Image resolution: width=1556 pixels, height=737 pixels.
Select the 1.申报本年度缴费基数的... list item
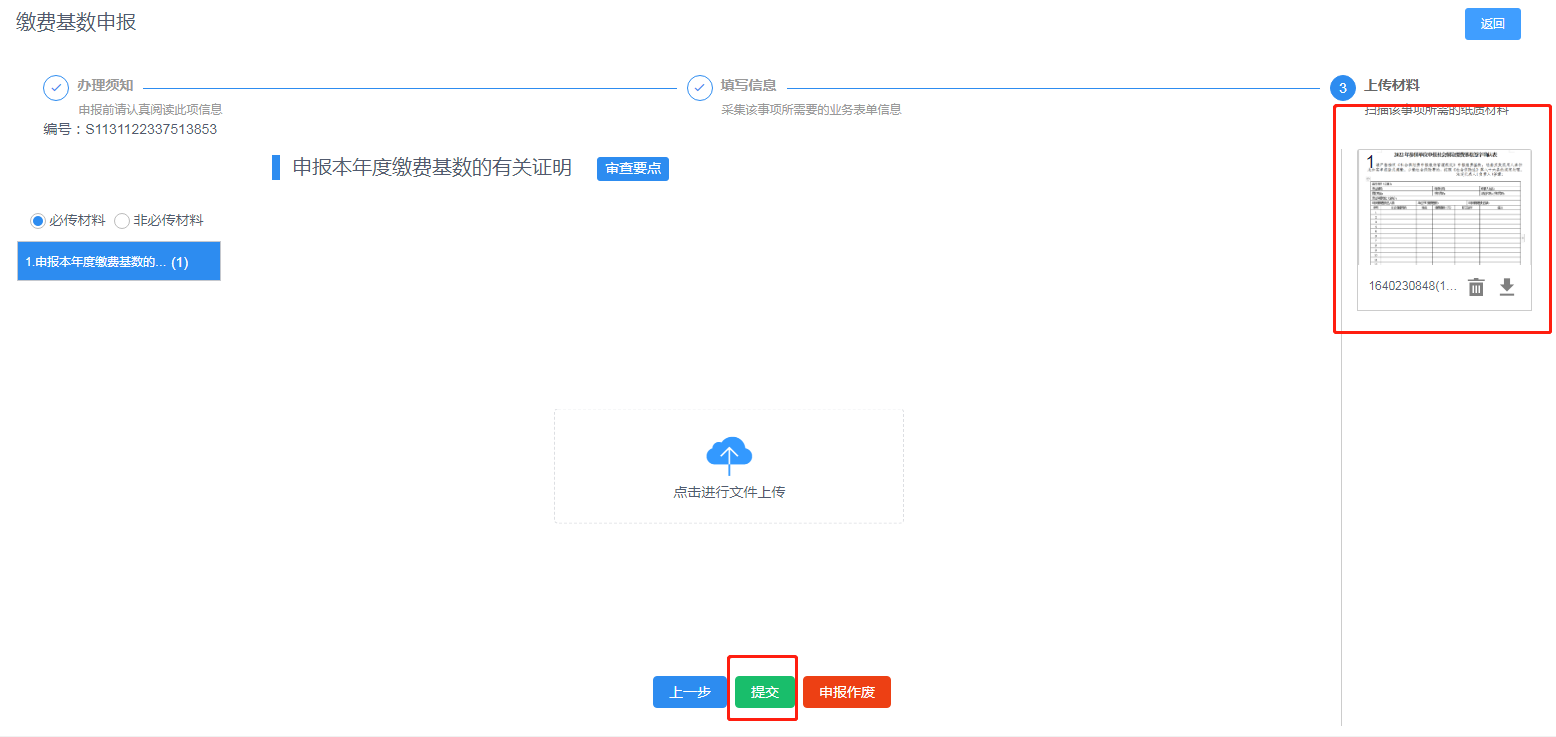tap(119, 262)
